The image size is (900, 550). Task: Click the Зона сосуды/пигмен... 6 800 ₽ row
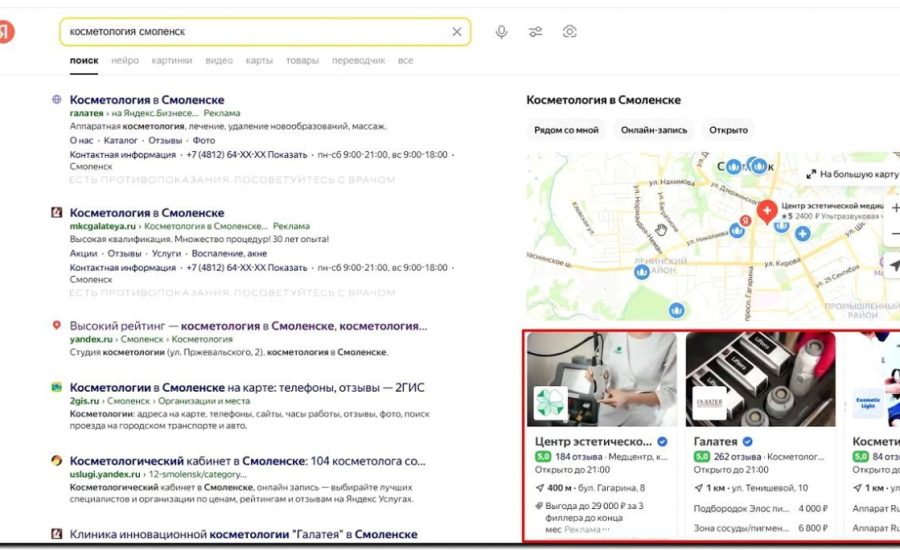(x=761, y=528)
